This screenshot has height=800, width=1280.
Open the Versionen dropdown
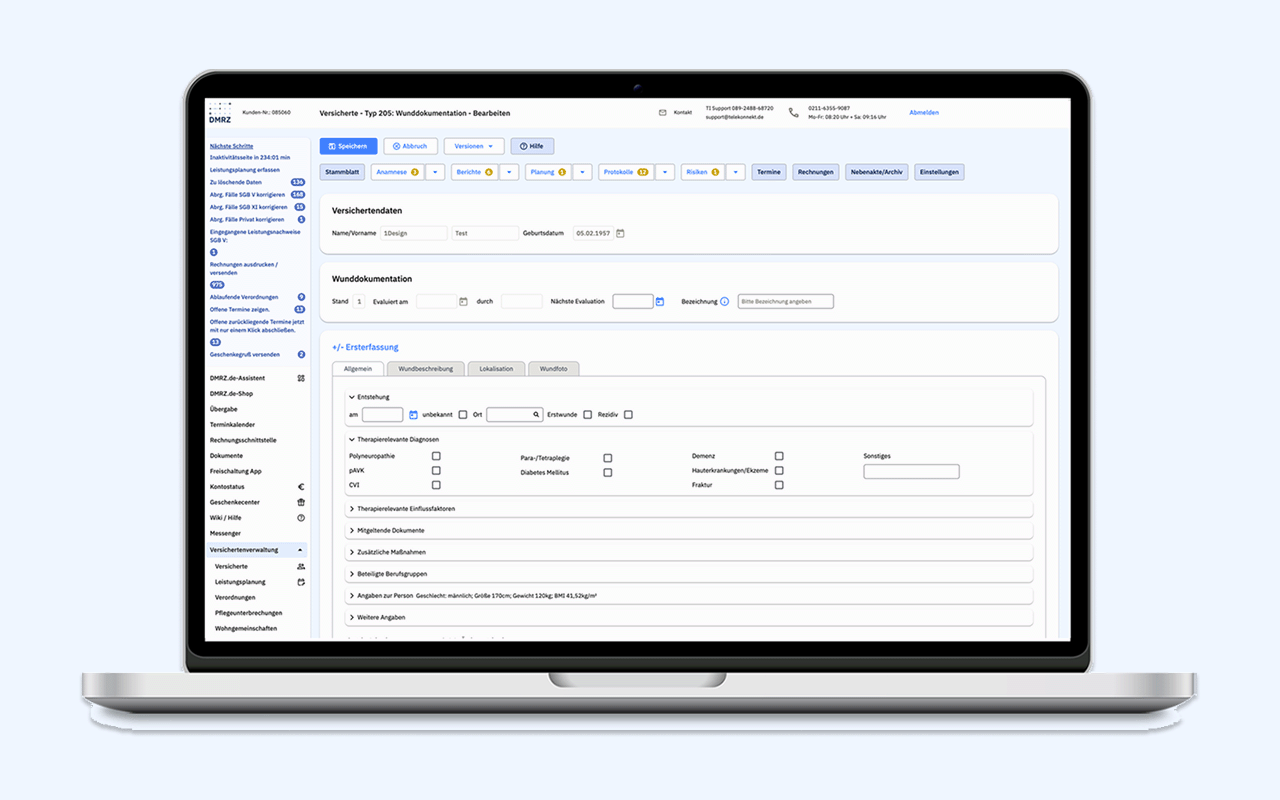click(x=474, y=146)
